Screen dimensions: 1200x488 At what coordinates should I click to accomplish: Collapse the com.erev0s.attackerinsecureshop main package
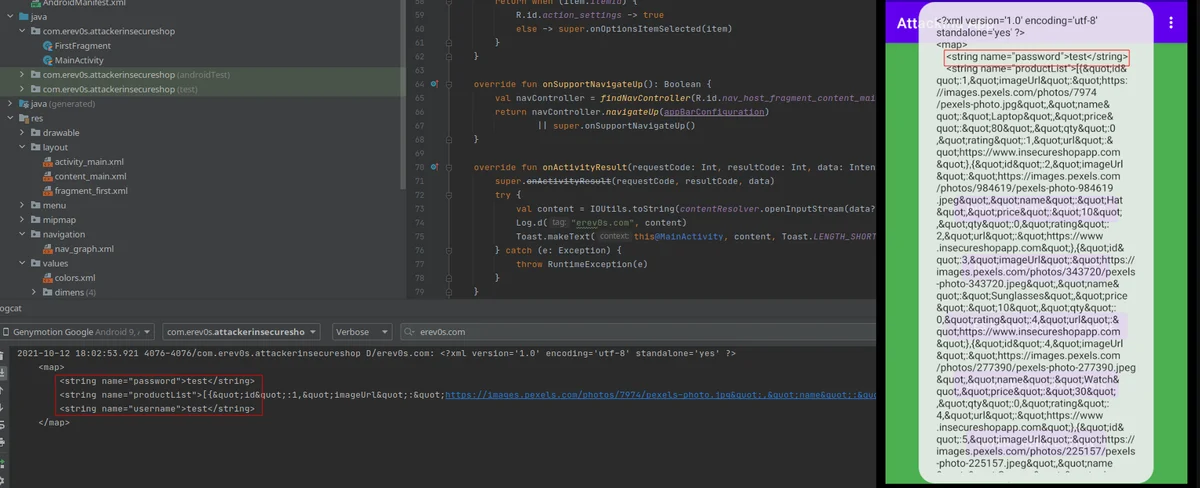coord(21,31)
